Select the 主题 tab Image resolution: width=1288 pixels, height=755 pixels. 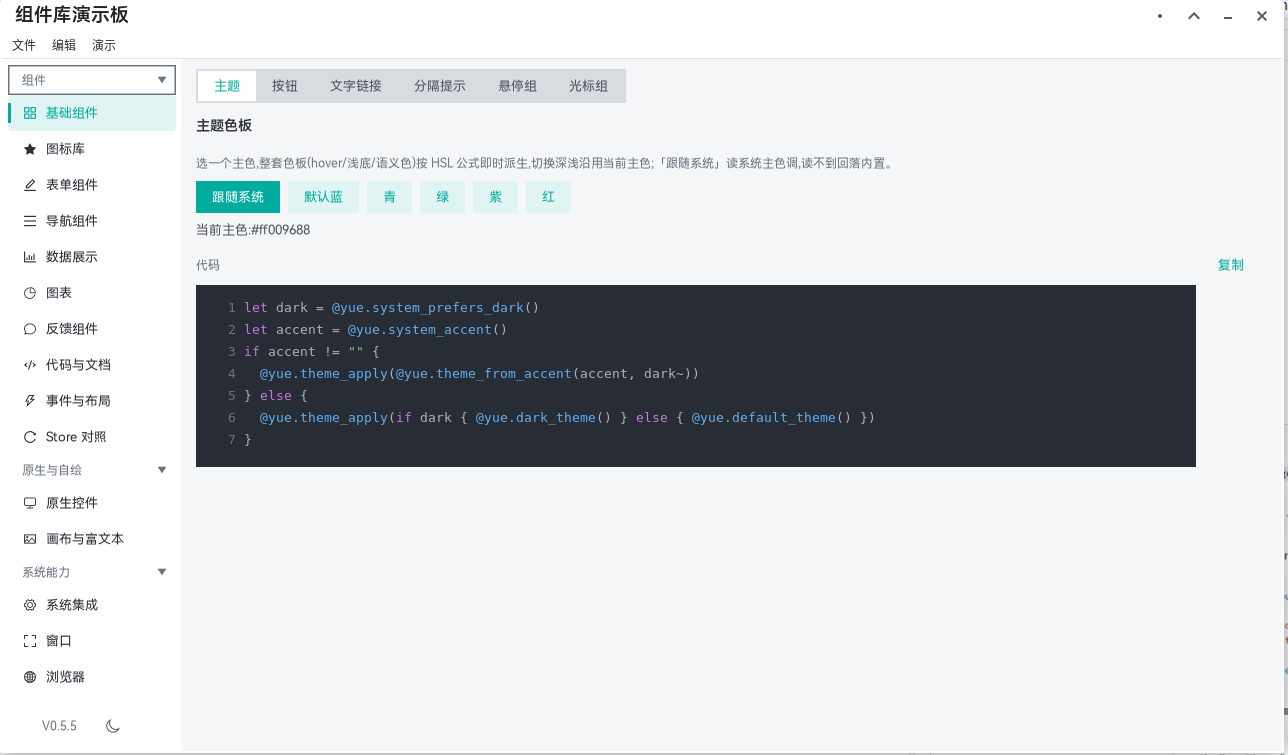pyautogui.click(x=228, y=86)
